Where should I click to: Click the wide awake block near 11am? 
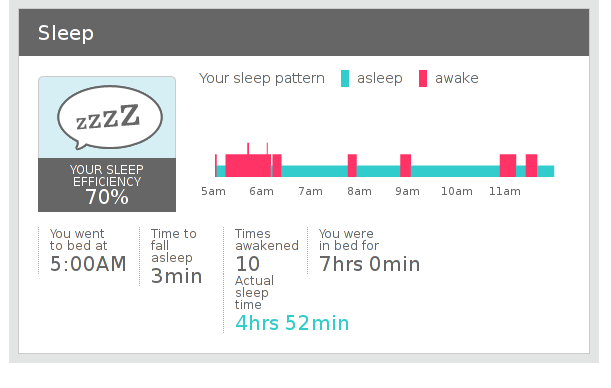tap(508, 166)
